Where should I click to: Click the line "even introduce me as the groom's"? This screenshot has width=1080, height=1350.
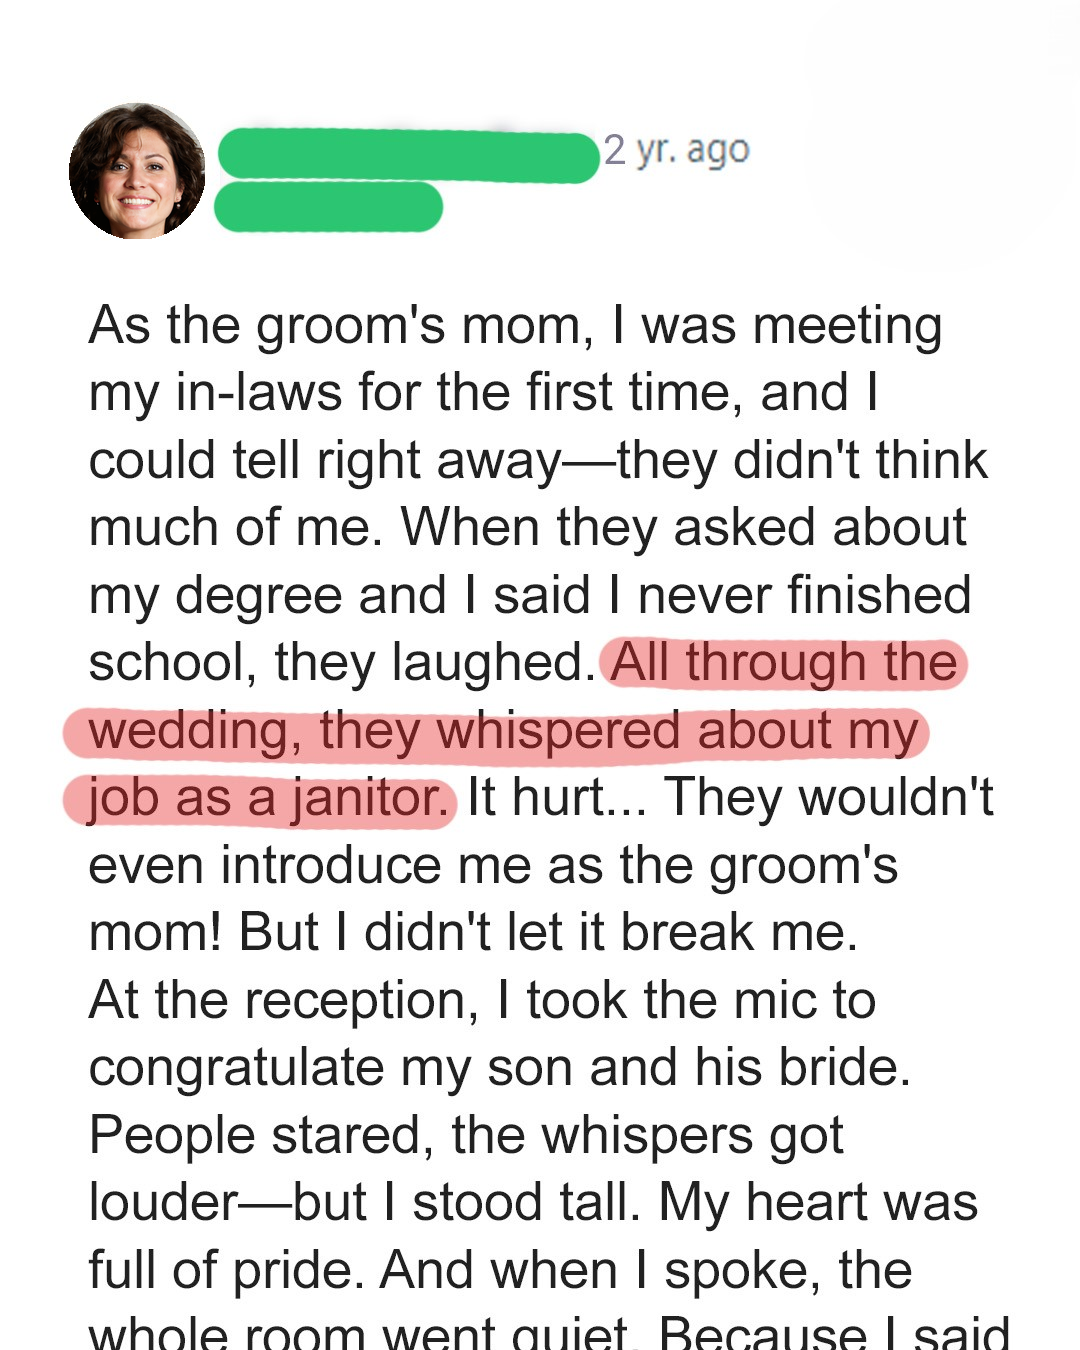493,866
